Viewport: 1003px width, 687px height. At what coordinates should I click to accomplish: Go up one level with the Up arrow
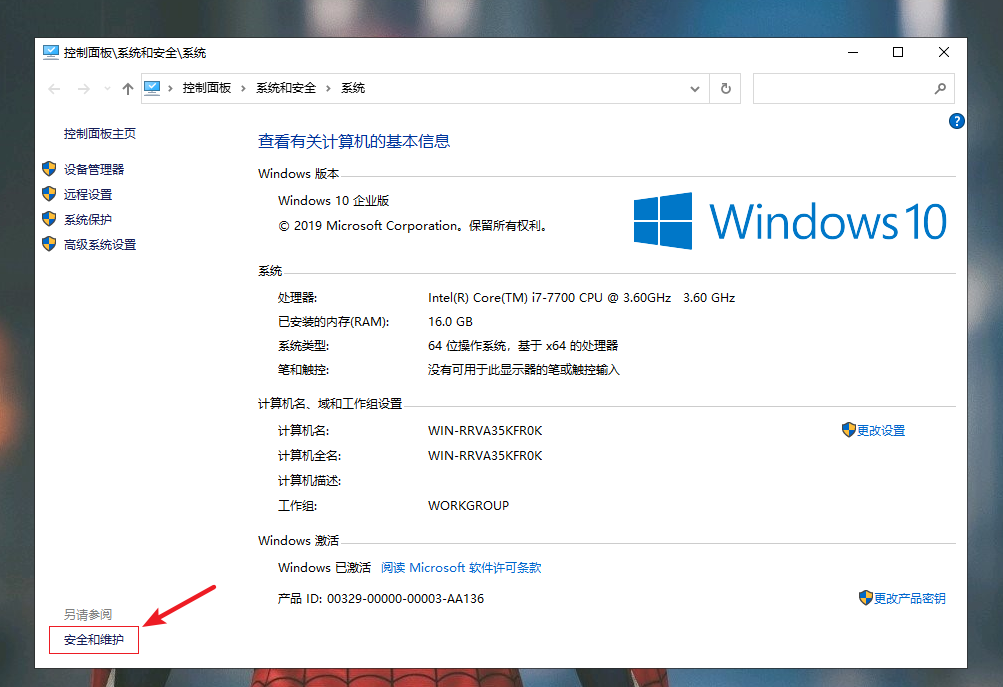point(127,89)
